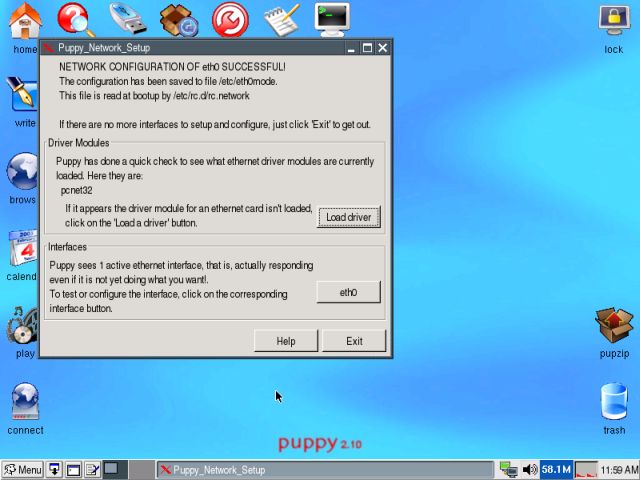The image size is (640, 480).
Task: Click the Puppy_Network_Setup window menu icon
Action: point(49,48)
